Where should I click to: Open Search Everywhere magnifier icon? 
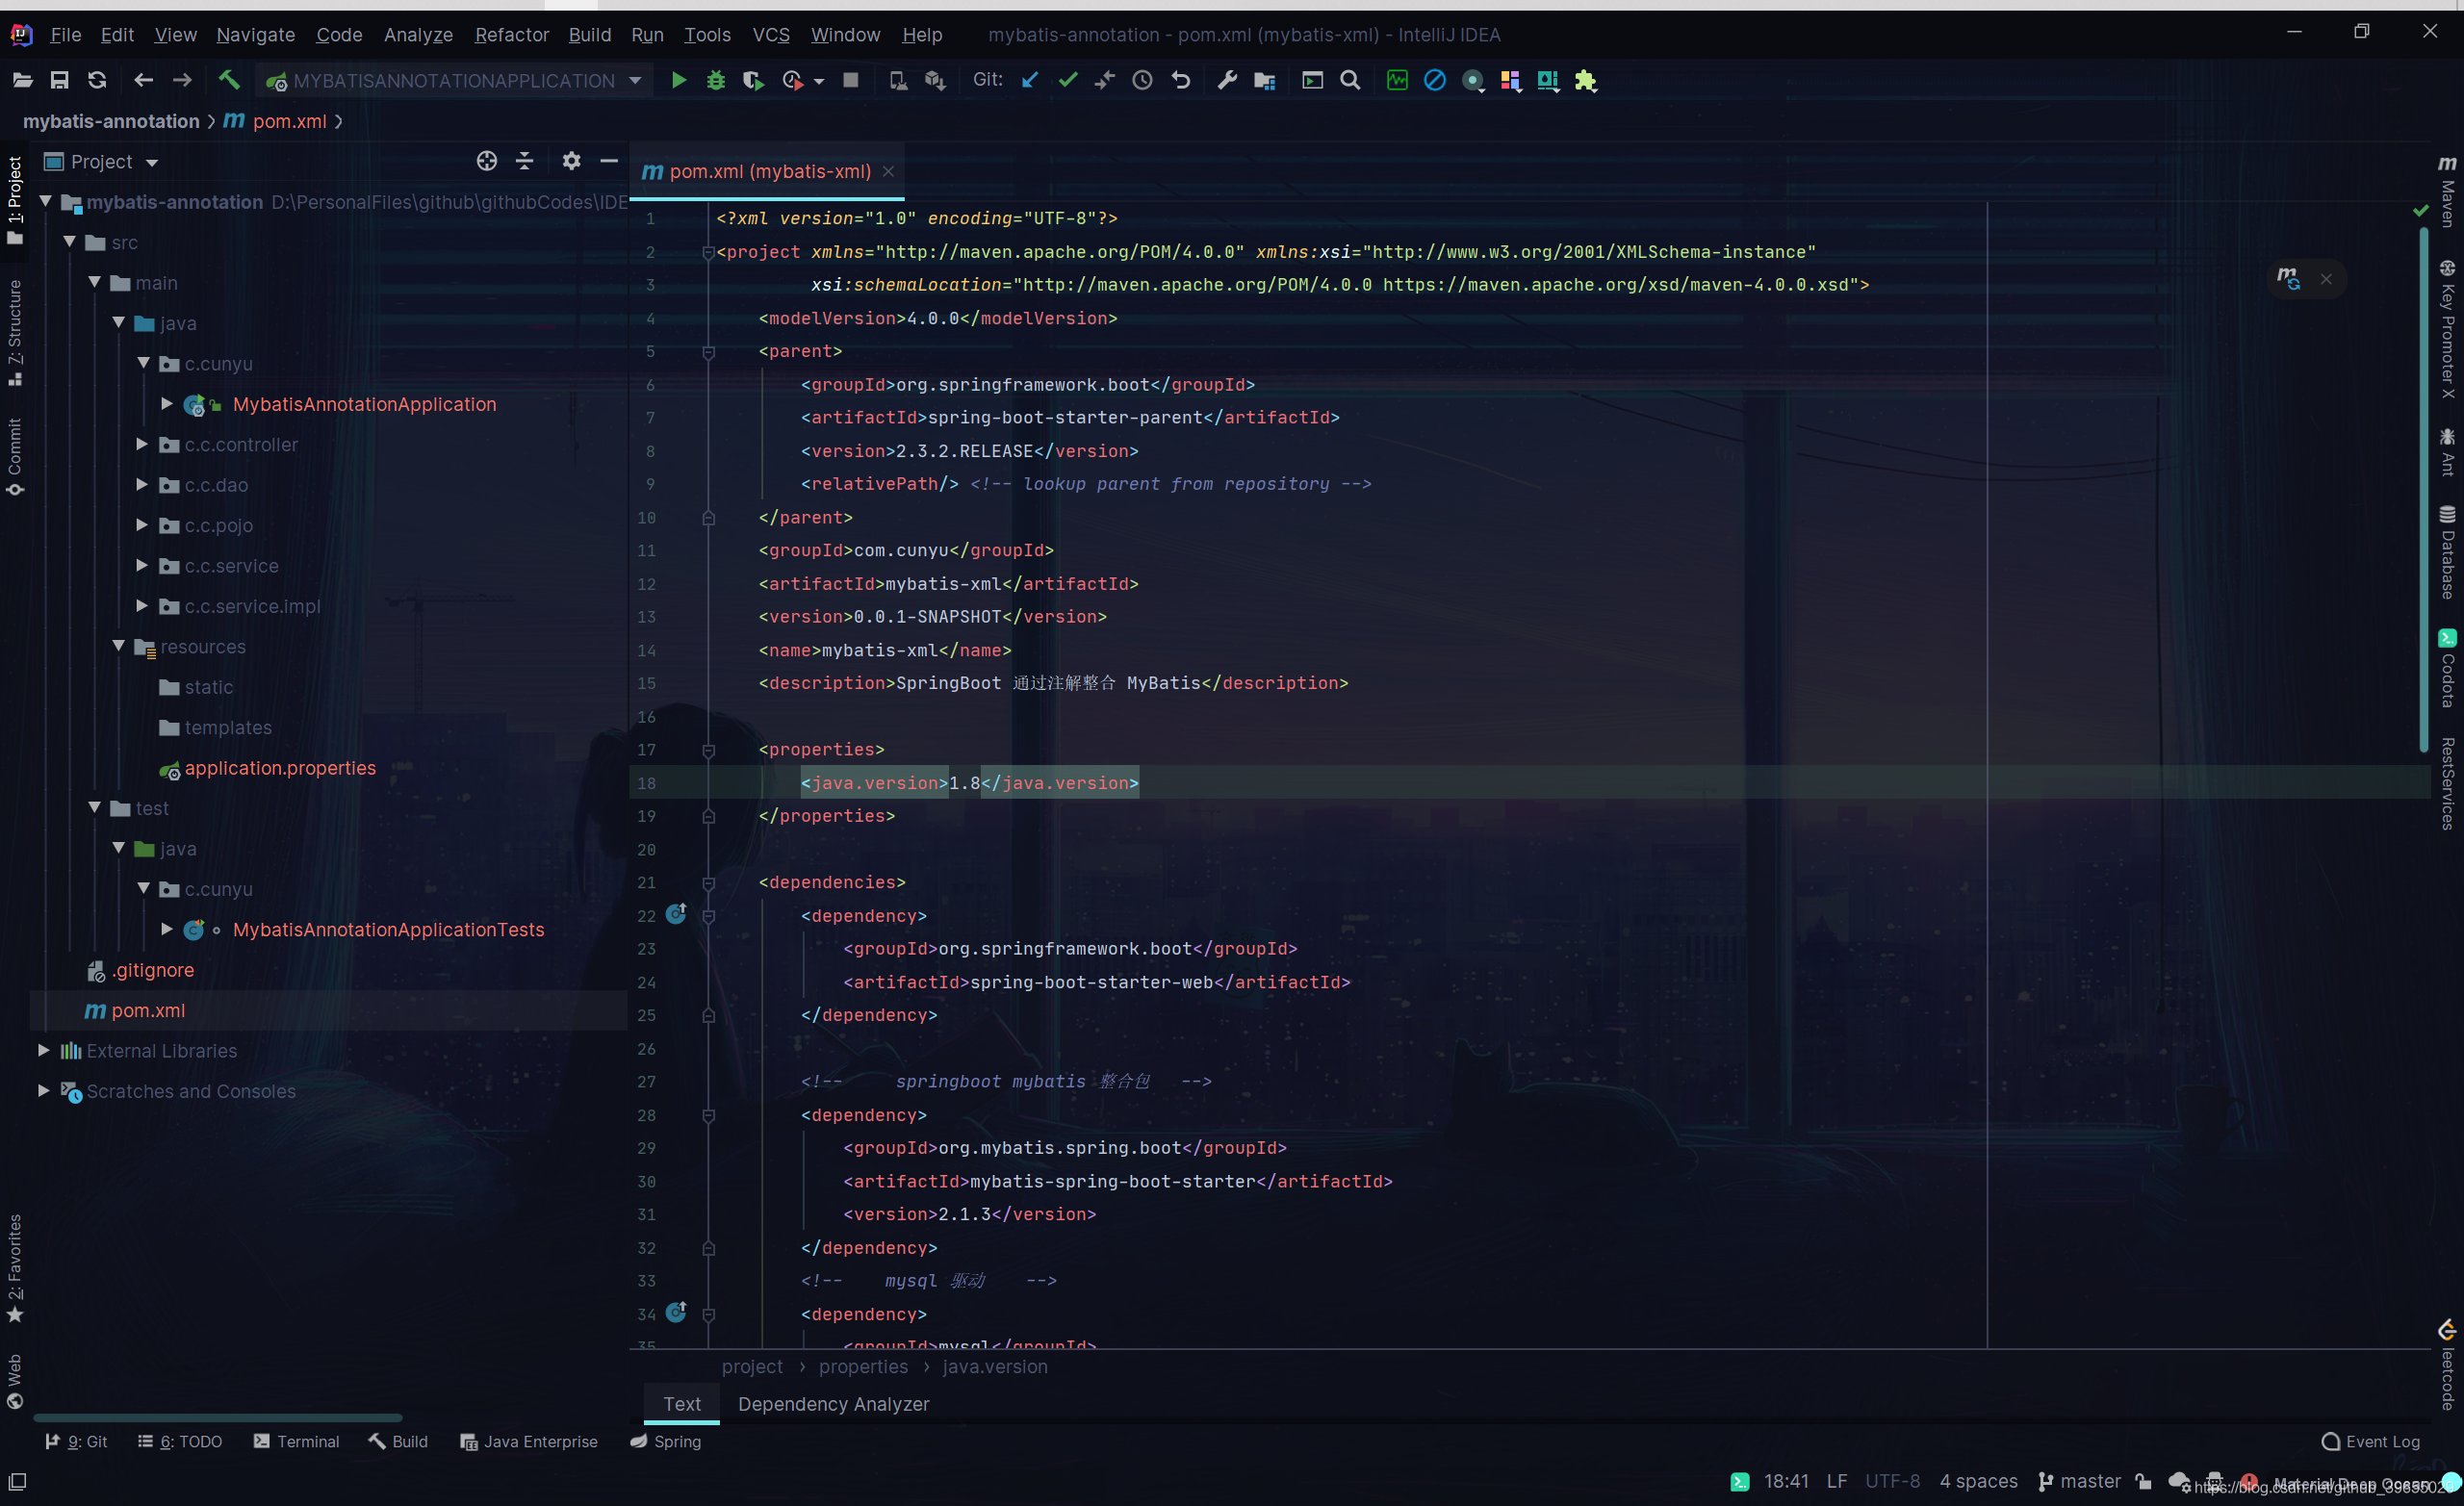(x=1350, y=81)
